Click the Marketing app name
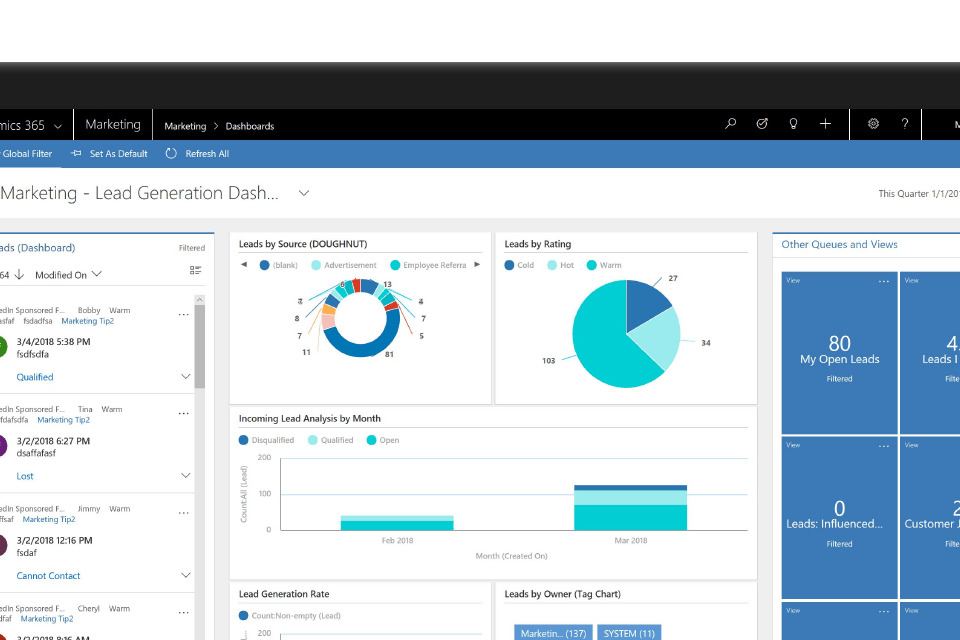The image size is (960, 640). coord(113,124)
